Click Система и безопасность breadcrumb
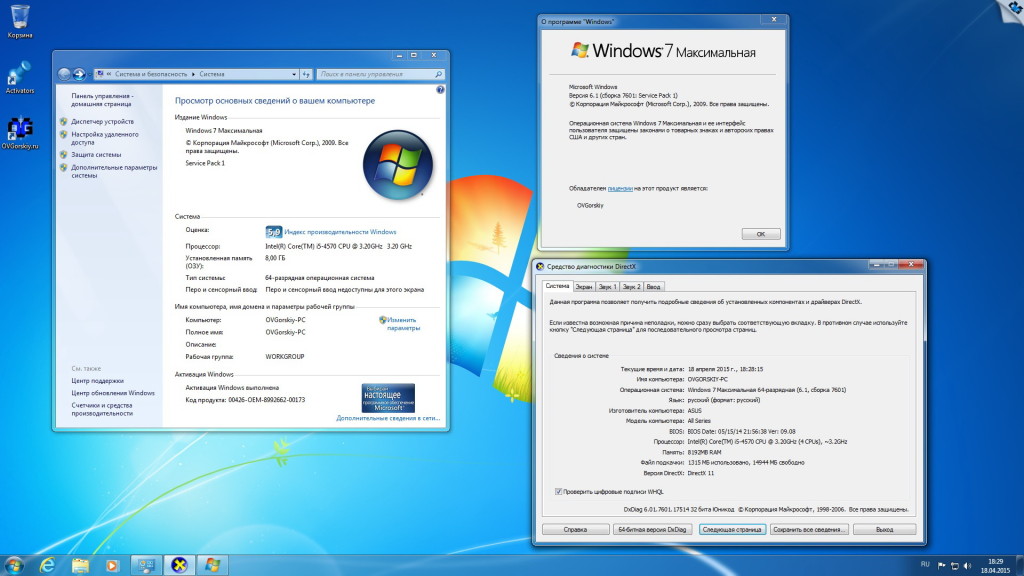Screen dimensions: 1024x576 click(x=151, y=74)
